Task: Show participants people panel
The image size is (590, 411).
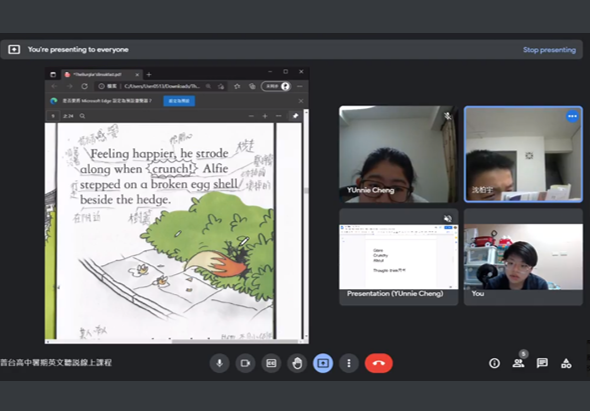Action: coord(519,363)
